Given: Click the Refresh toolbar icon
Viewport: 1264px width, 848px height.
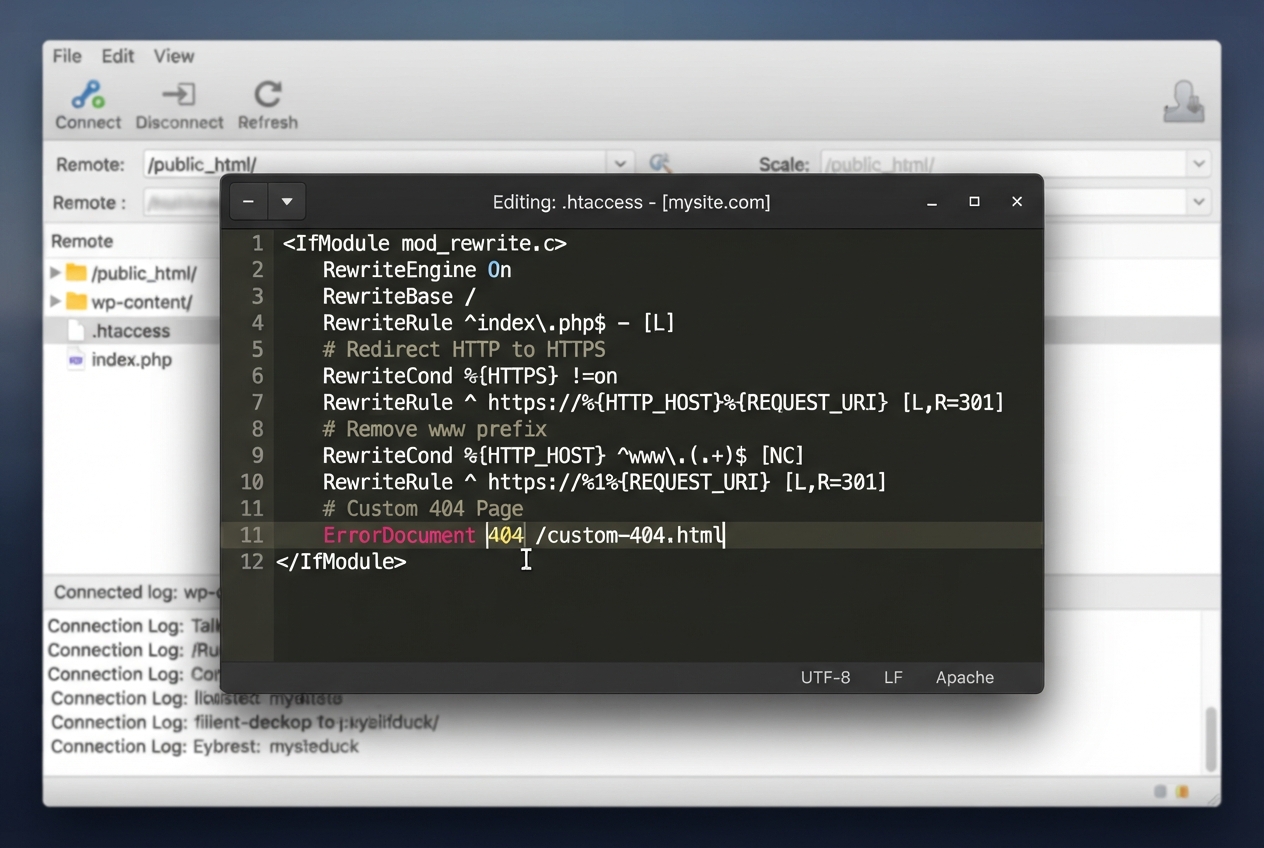Looking at the screenshot, I should tap(267, 95).
